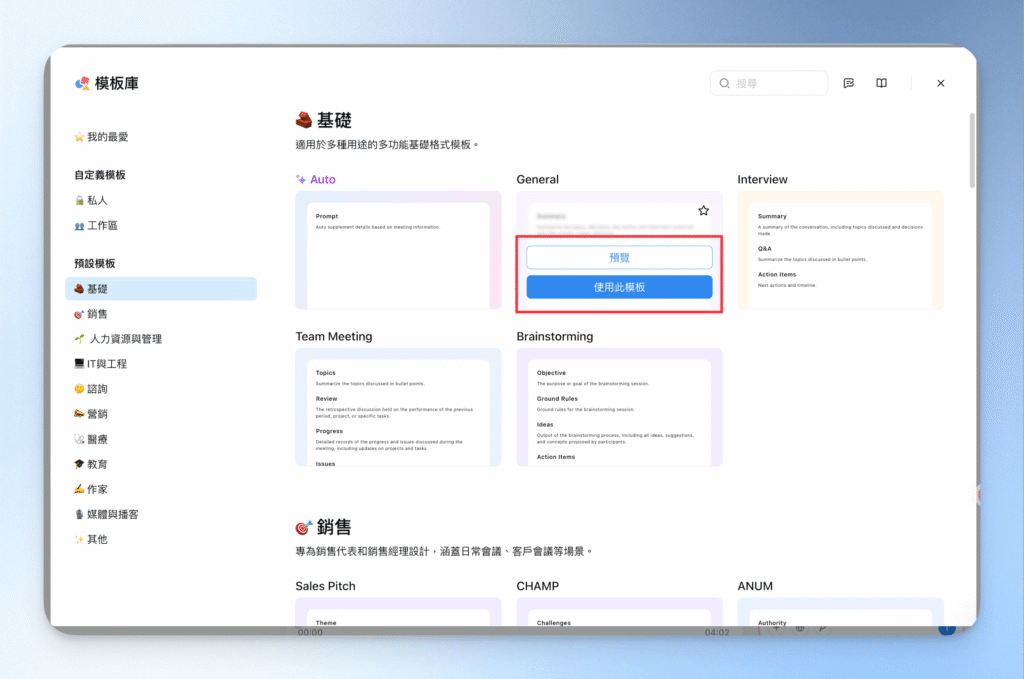The height and width of the screenshot is (679, 1024).
Task: Select the 作家 category
Action: pyautogui.click(x=91, y=489)
